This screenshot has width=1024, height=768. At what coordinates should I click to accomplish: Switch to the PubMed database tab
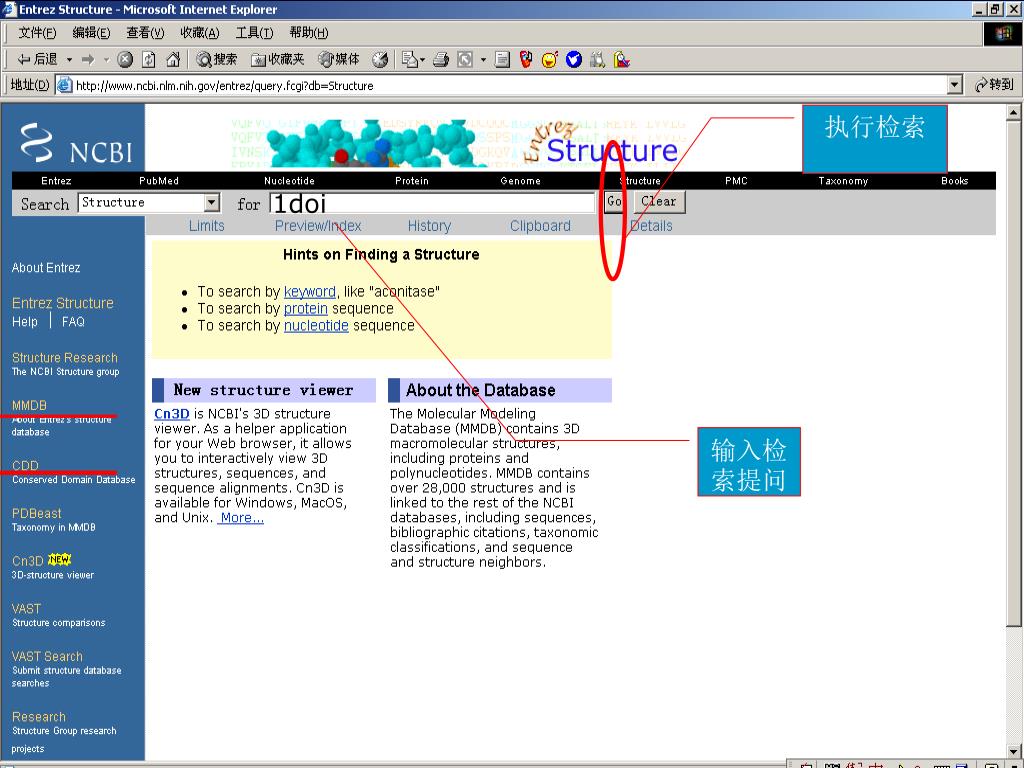tap(159, 181)
